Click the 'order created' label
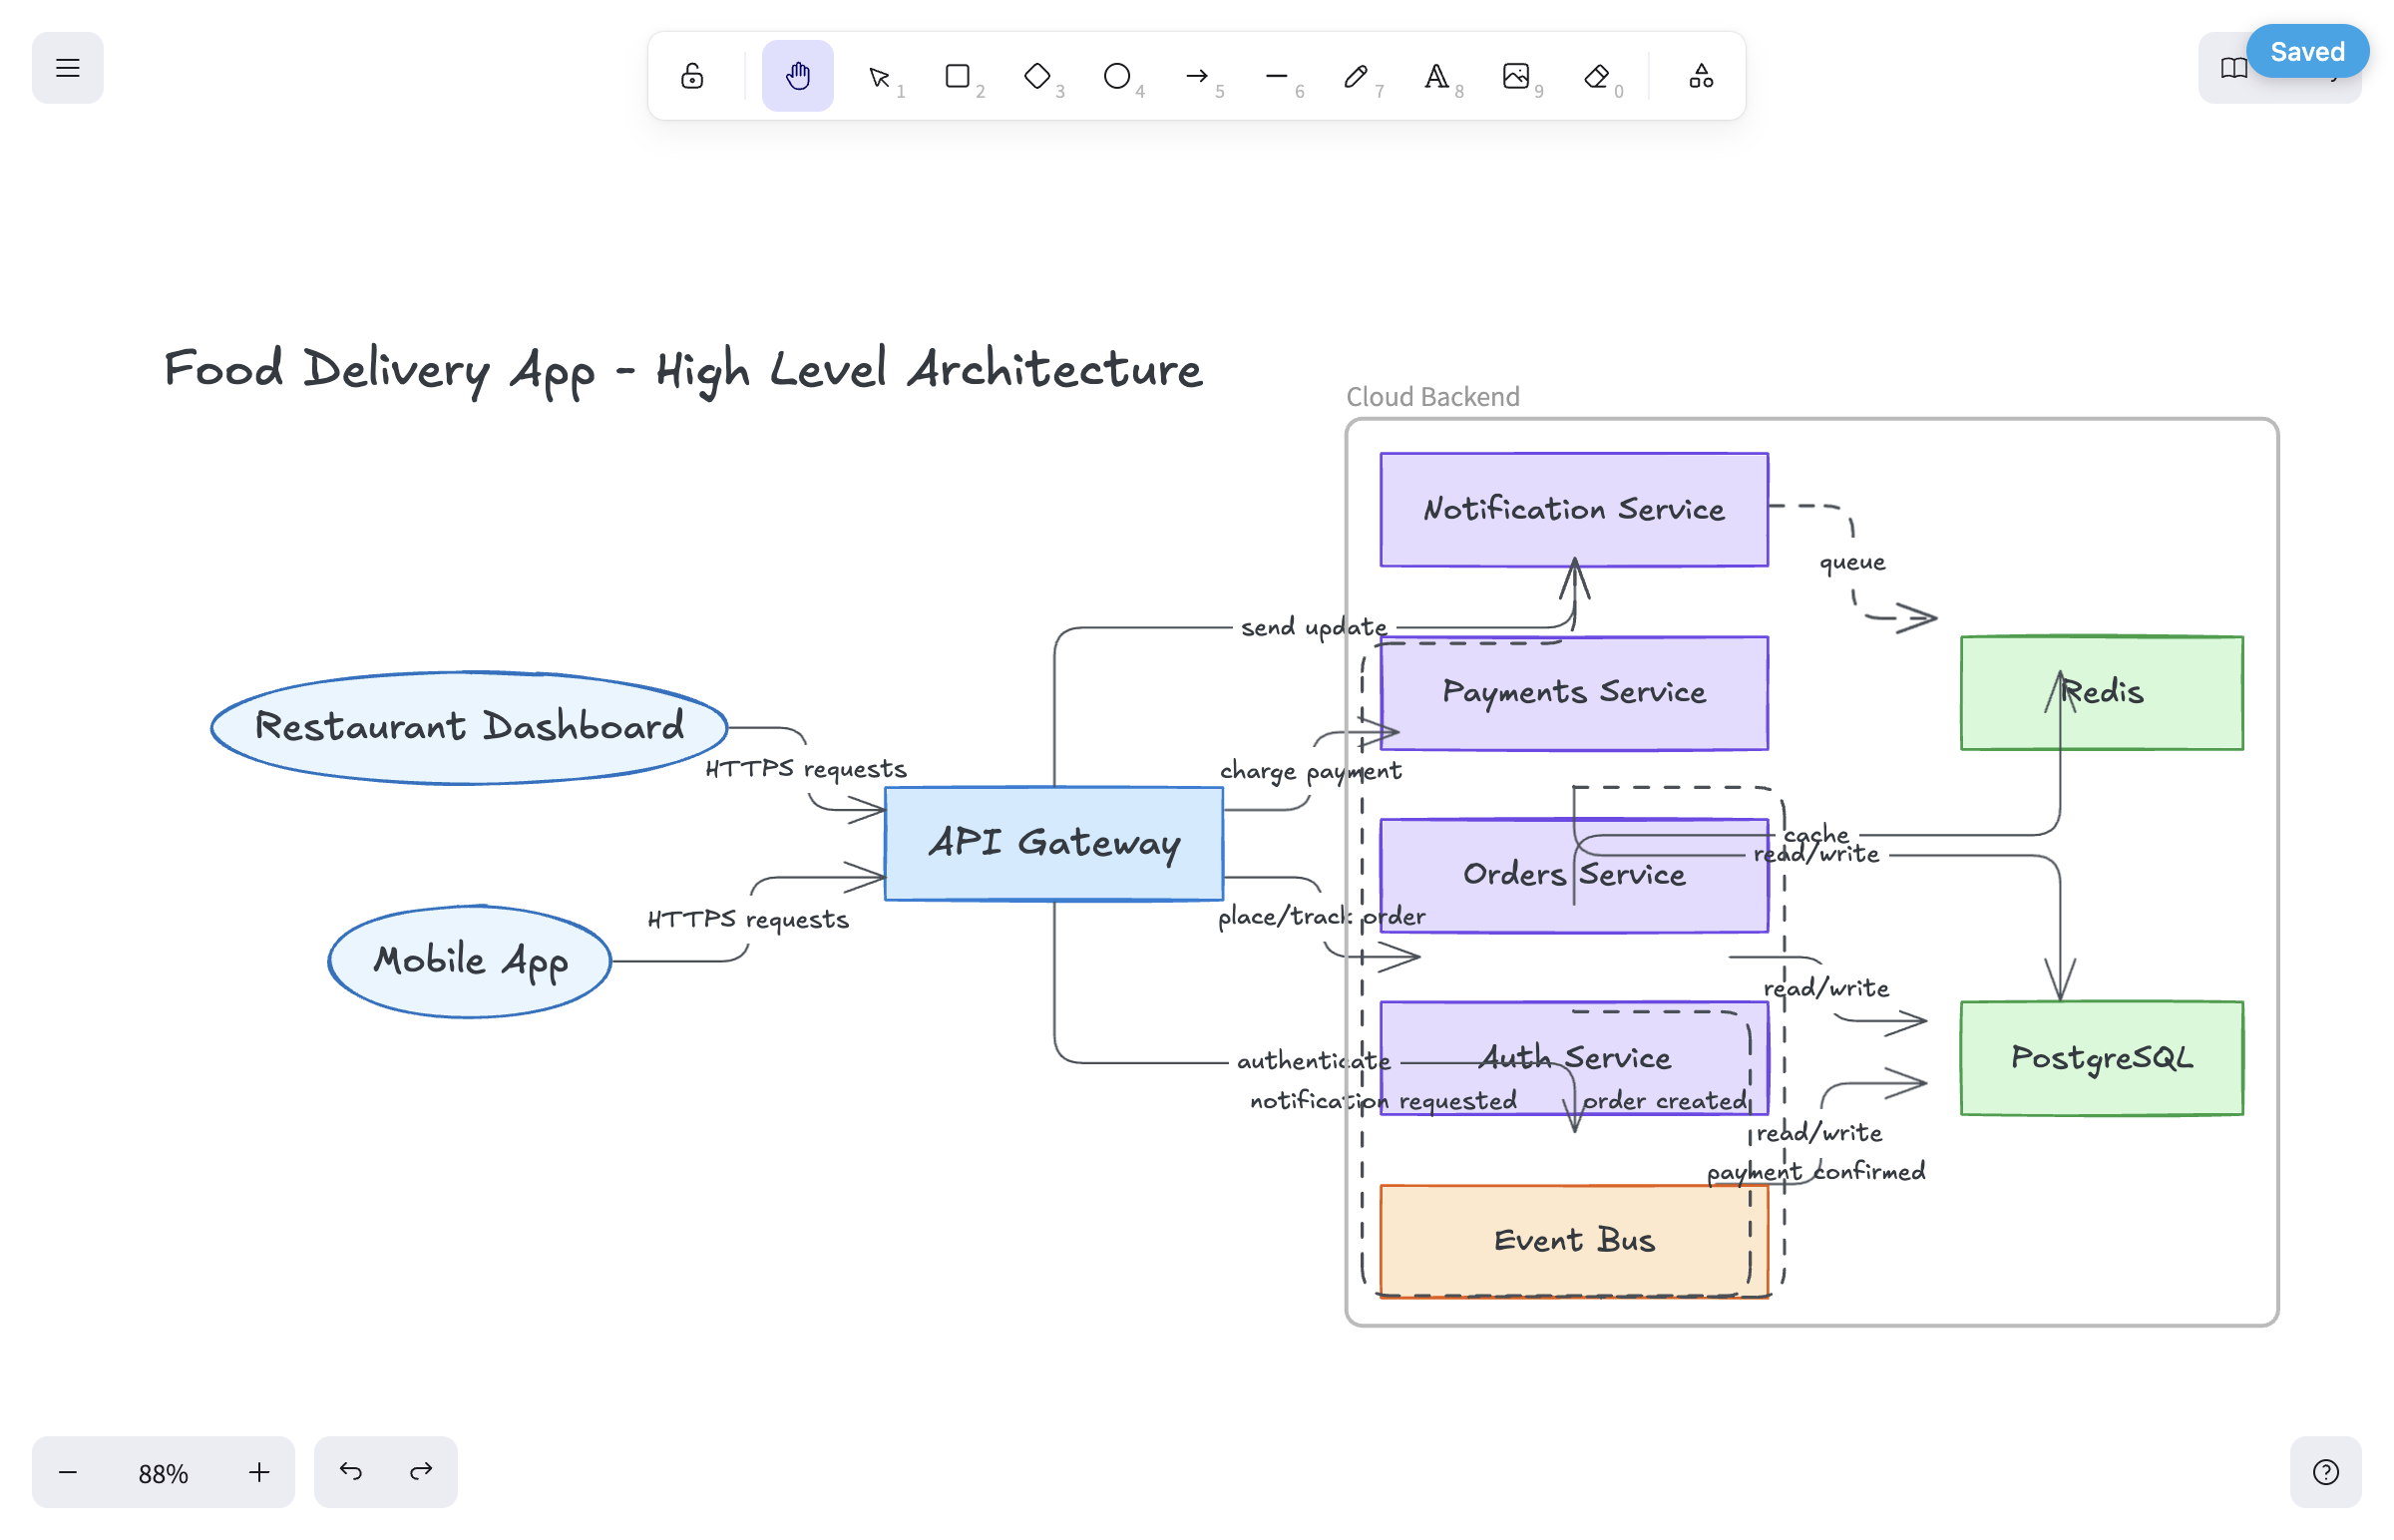Viewport: 2394px width, 1540px height. 1664,1101
